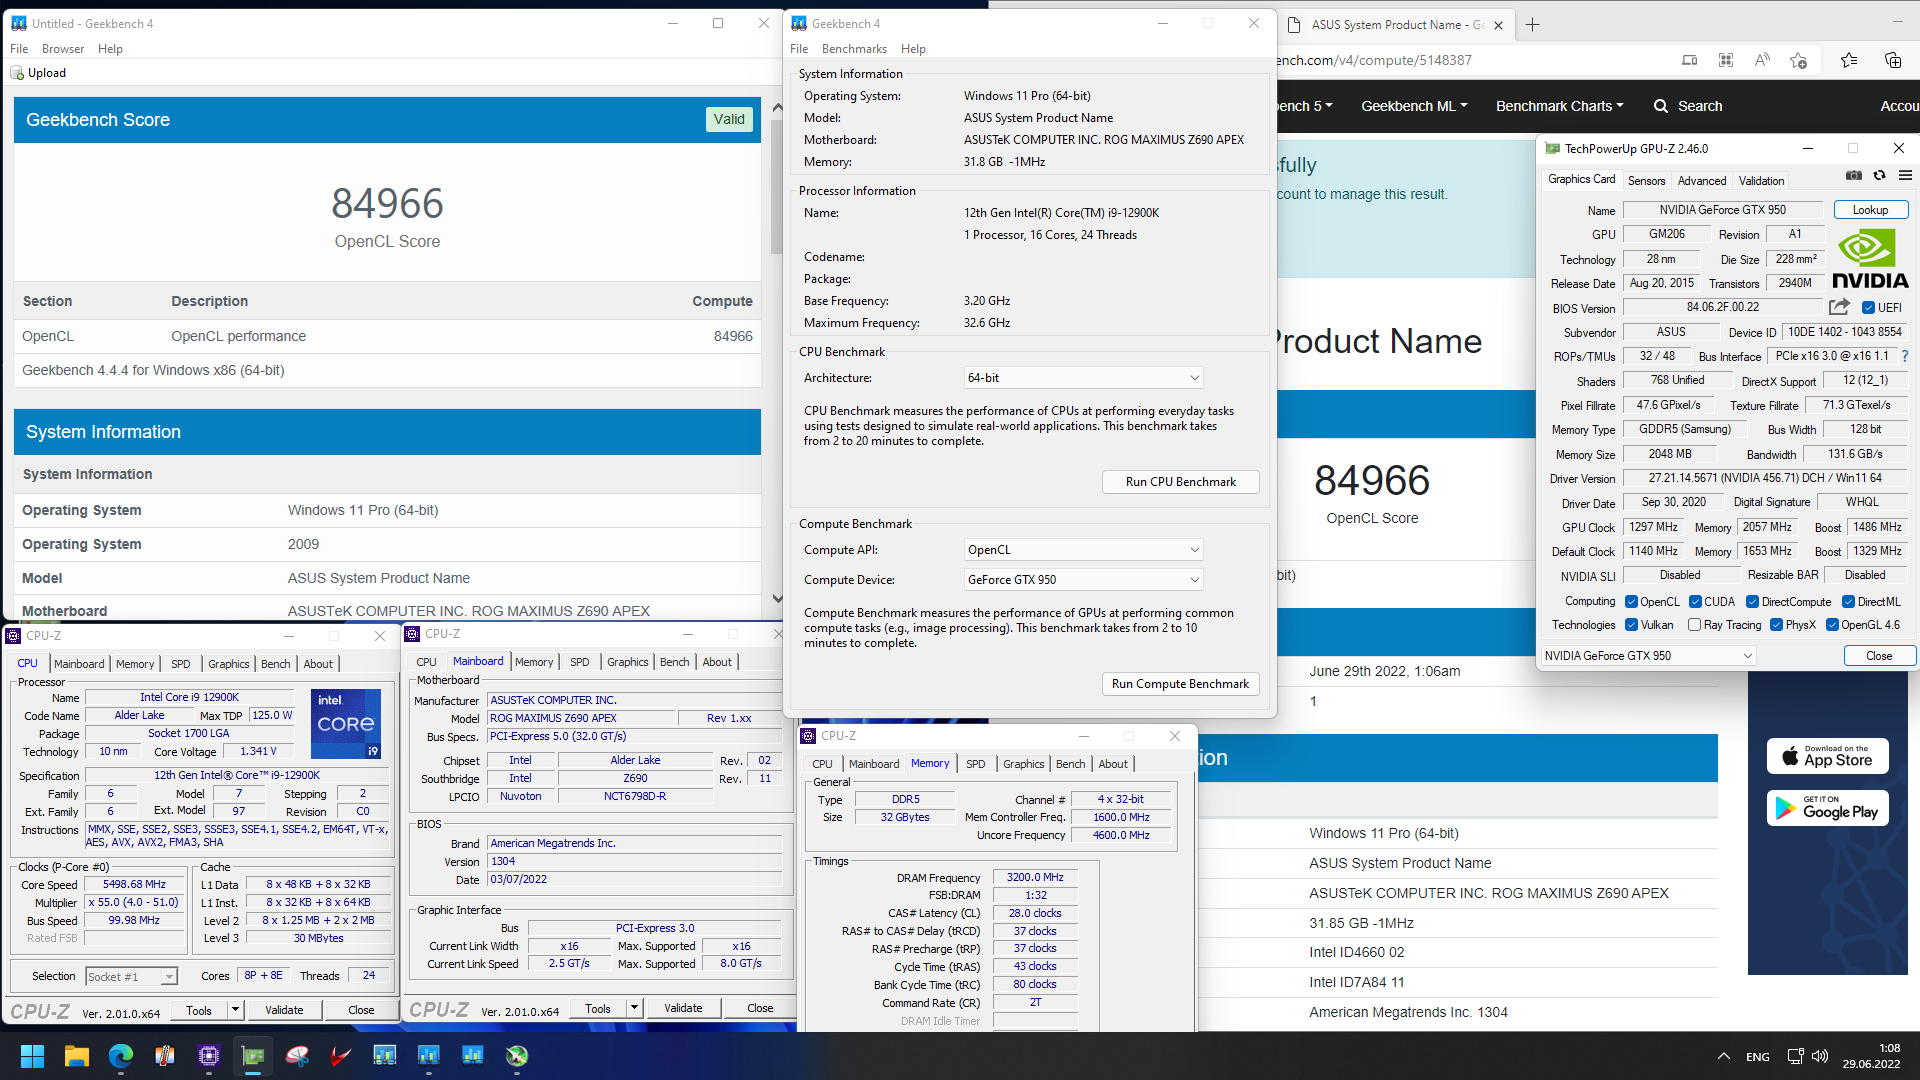
Task: Open the Snipping tool scissors taskbar icon
Action: click(x=297, y=1056)
